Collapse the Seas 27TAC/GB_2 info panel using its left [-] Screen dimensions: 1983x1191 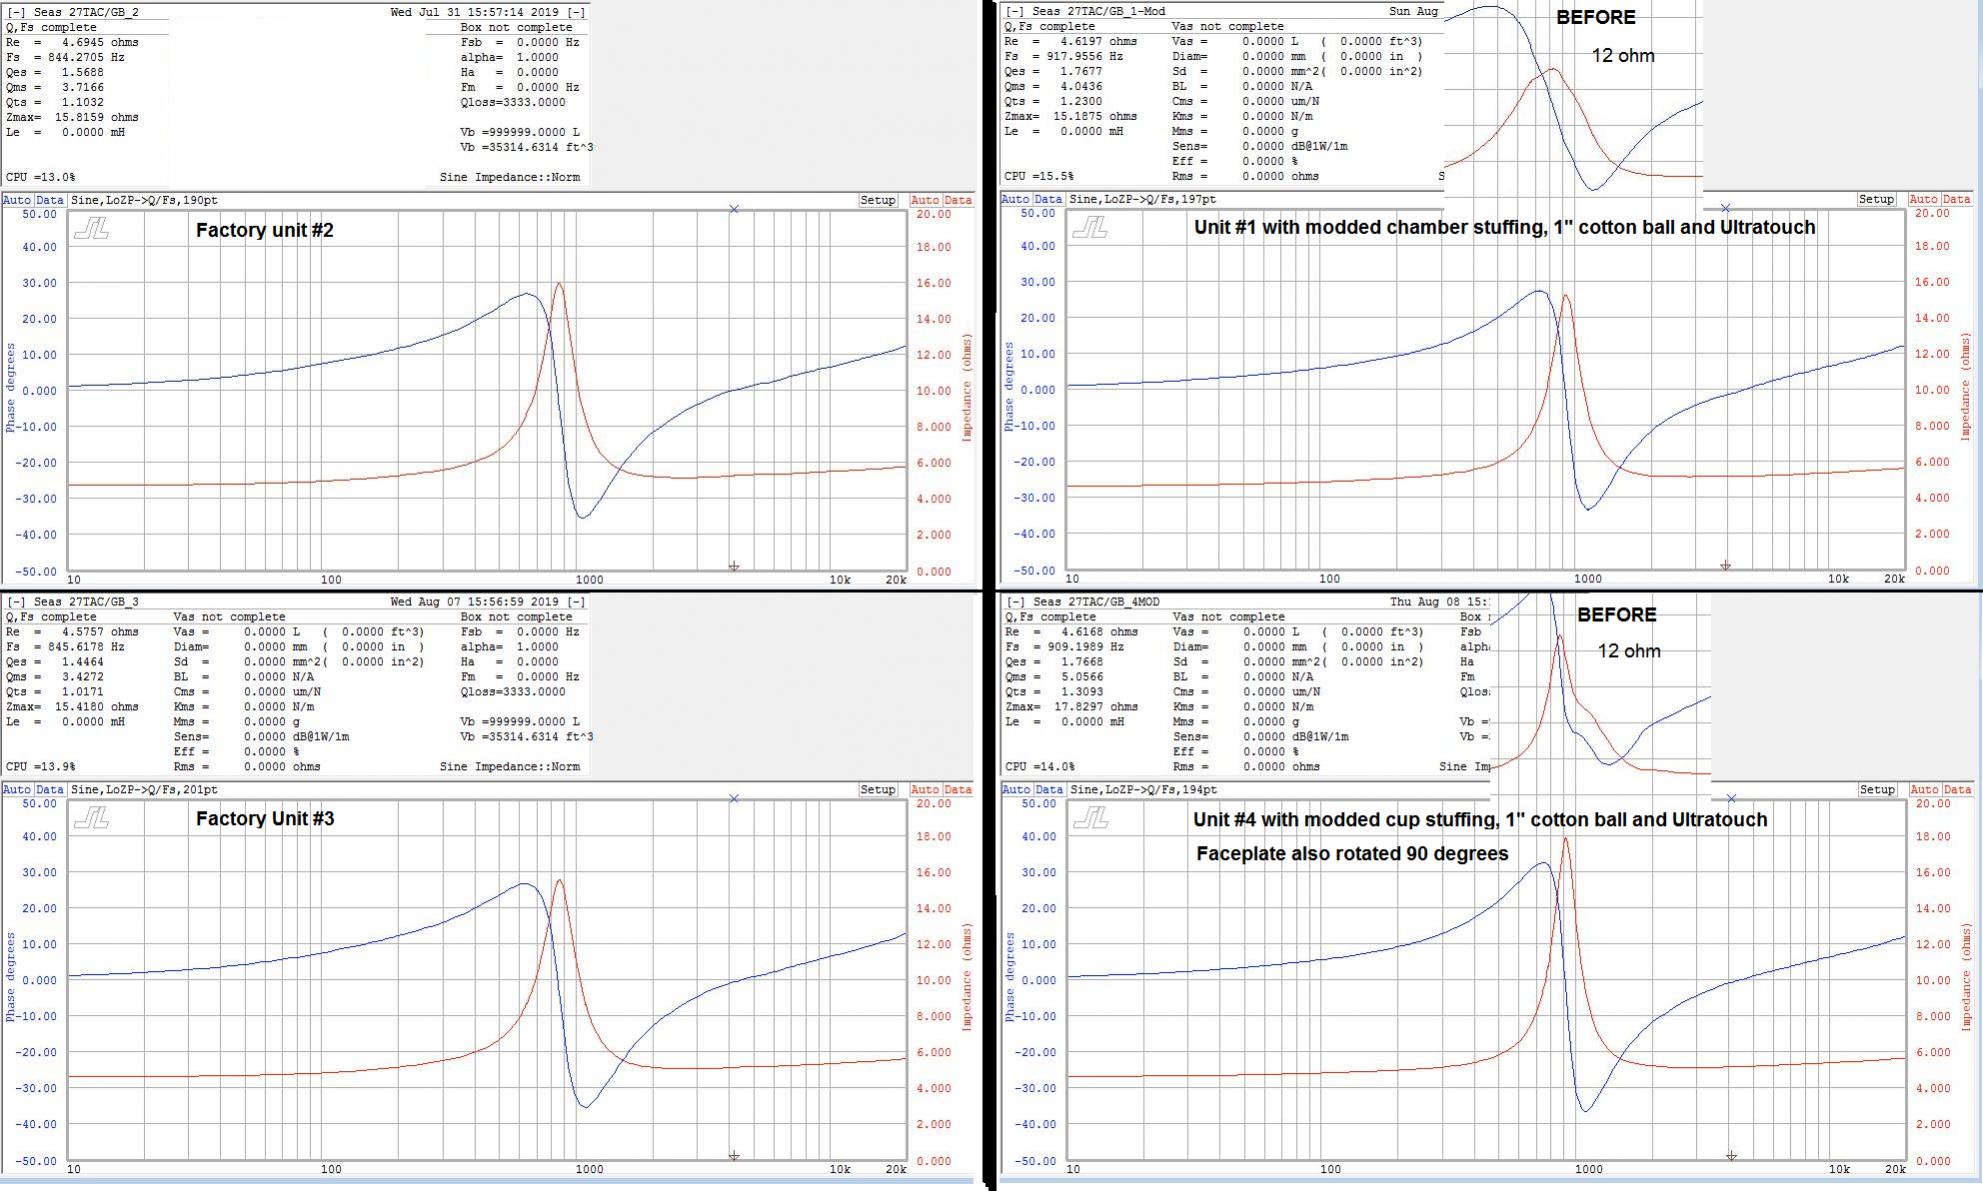coord(16,12)
